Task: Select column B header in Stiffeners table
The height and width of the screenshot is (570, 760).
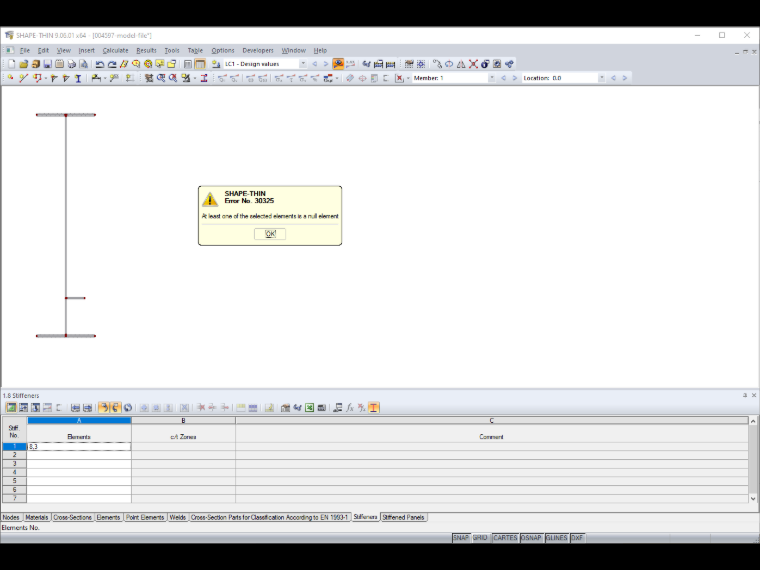Action: (183, 420)
